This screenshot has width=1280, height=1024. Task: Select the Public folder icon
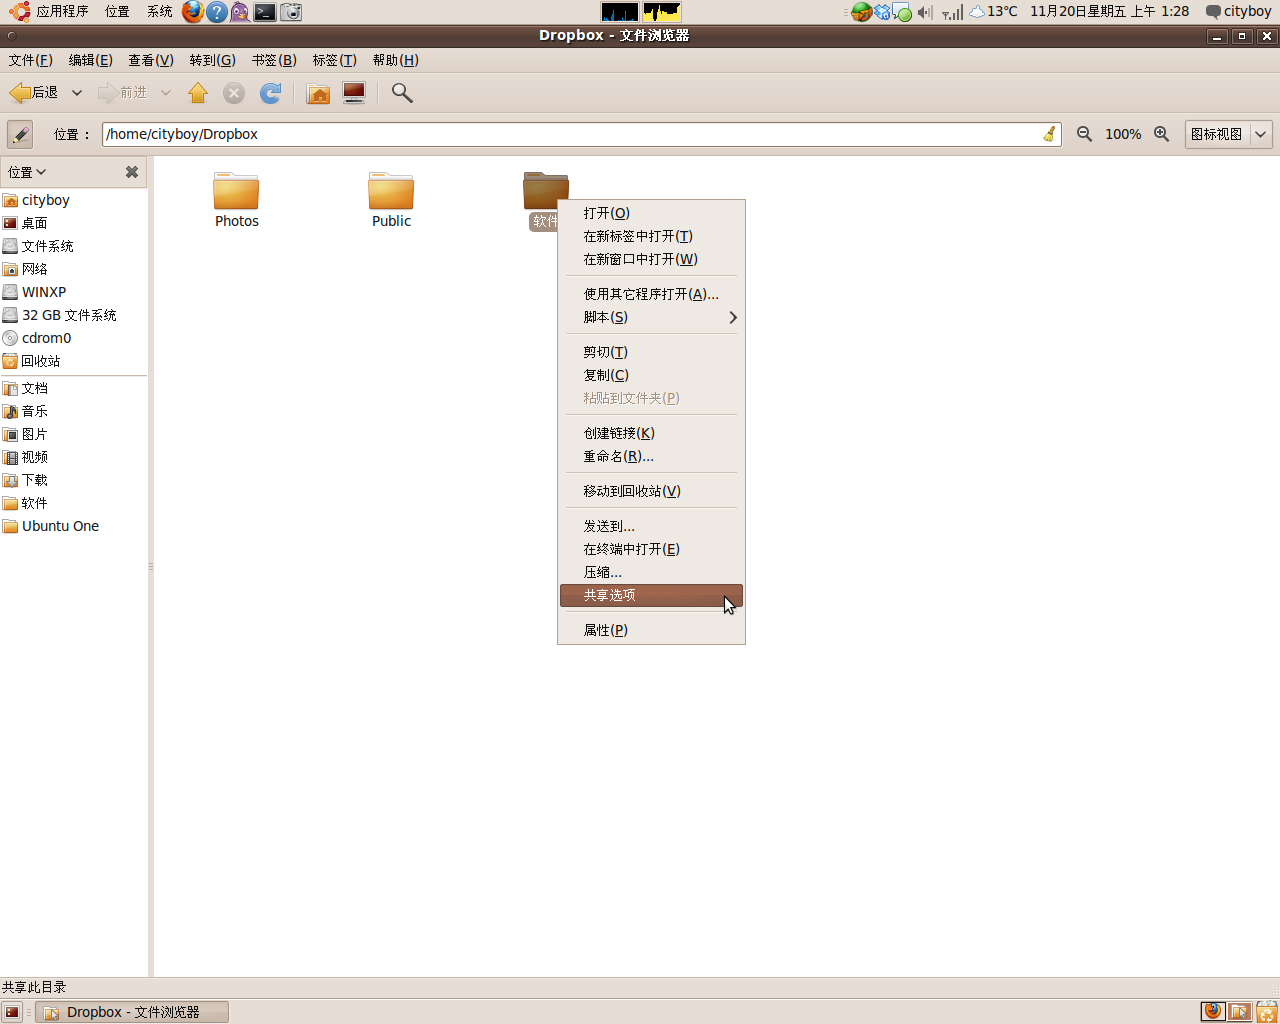pos(391,191)
